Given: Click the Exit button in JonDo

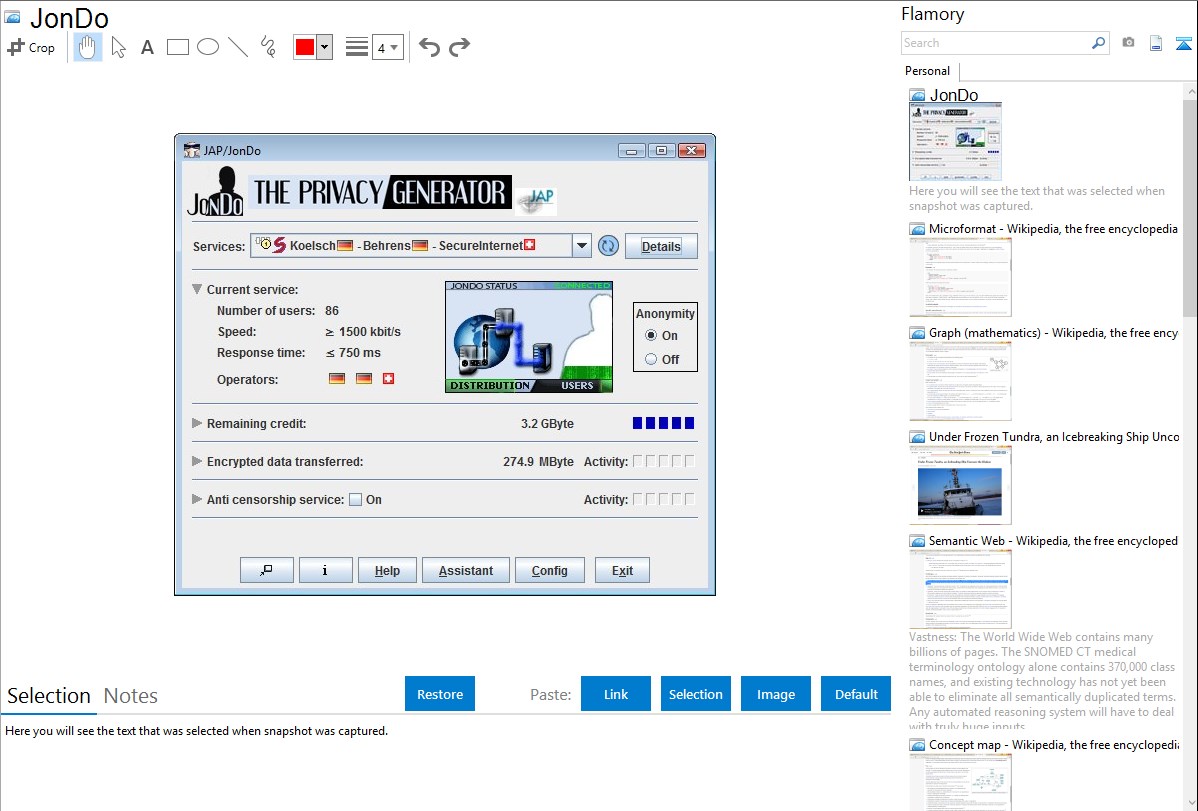Looking at the screenshot, I should (x=622, y=570).
